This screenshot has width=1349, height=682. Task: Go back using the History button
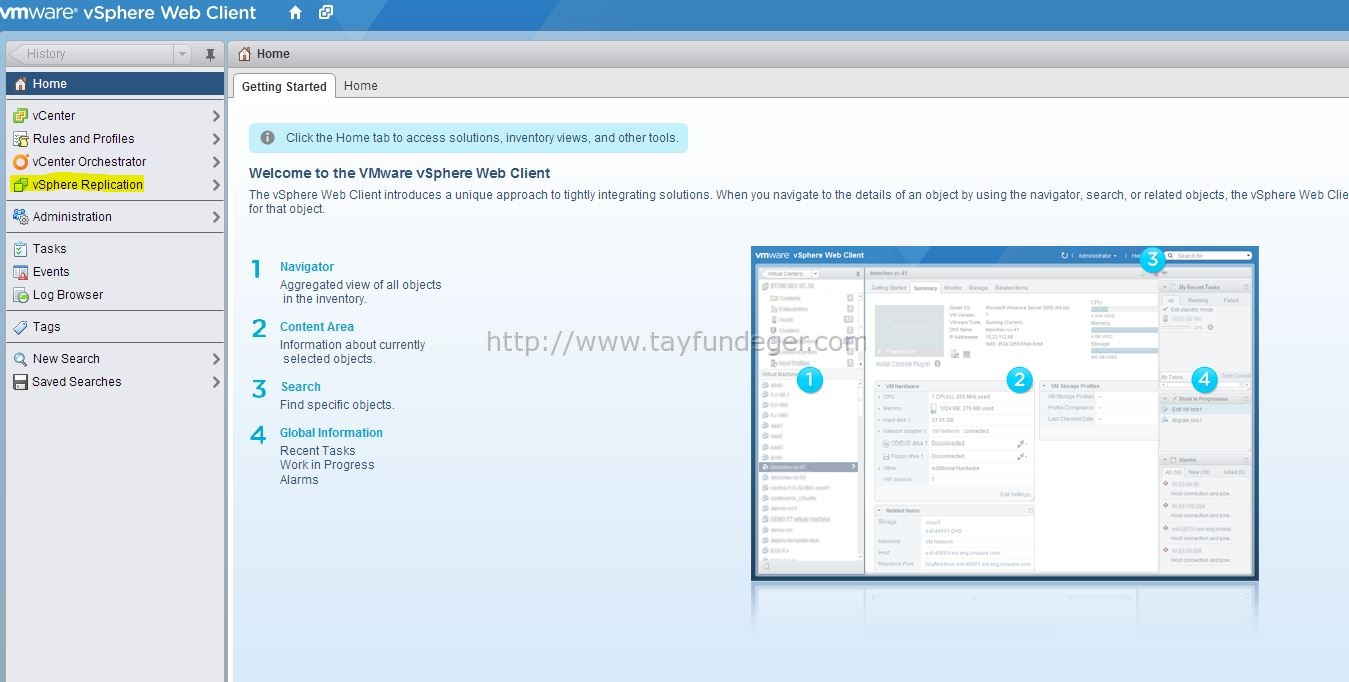[x=90, y=54]
